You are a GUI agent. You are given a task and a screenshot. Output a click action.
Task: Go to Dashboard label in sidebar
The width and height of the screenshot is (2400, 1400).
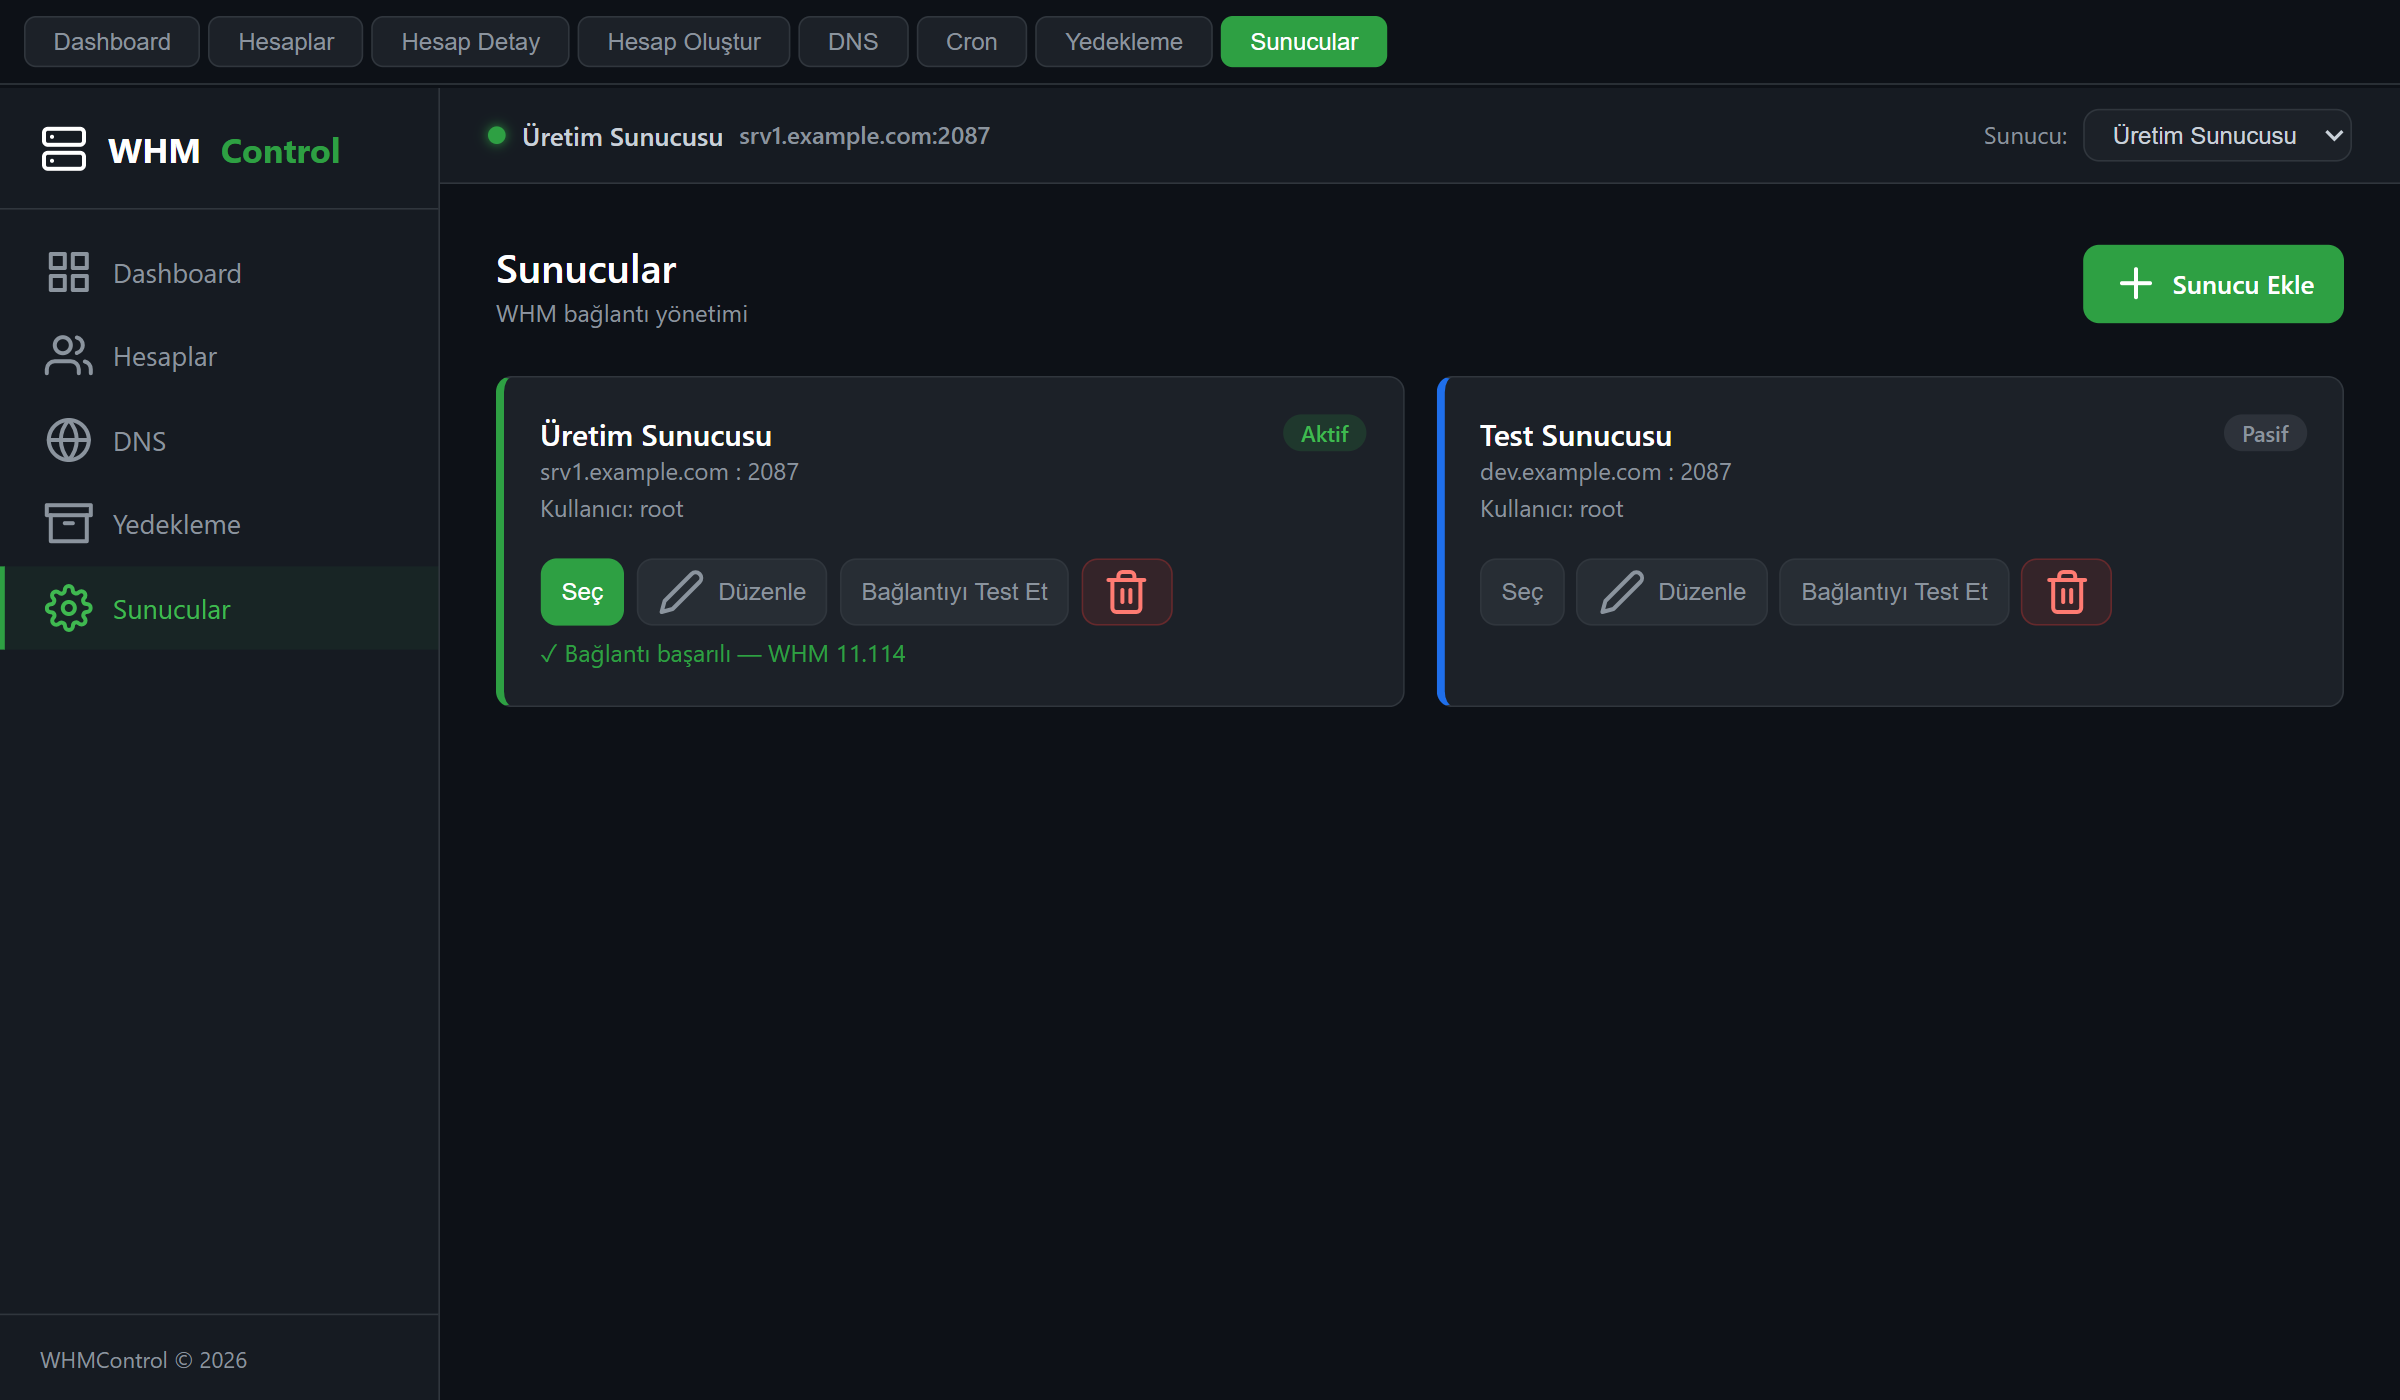click(x=177, y=273)
